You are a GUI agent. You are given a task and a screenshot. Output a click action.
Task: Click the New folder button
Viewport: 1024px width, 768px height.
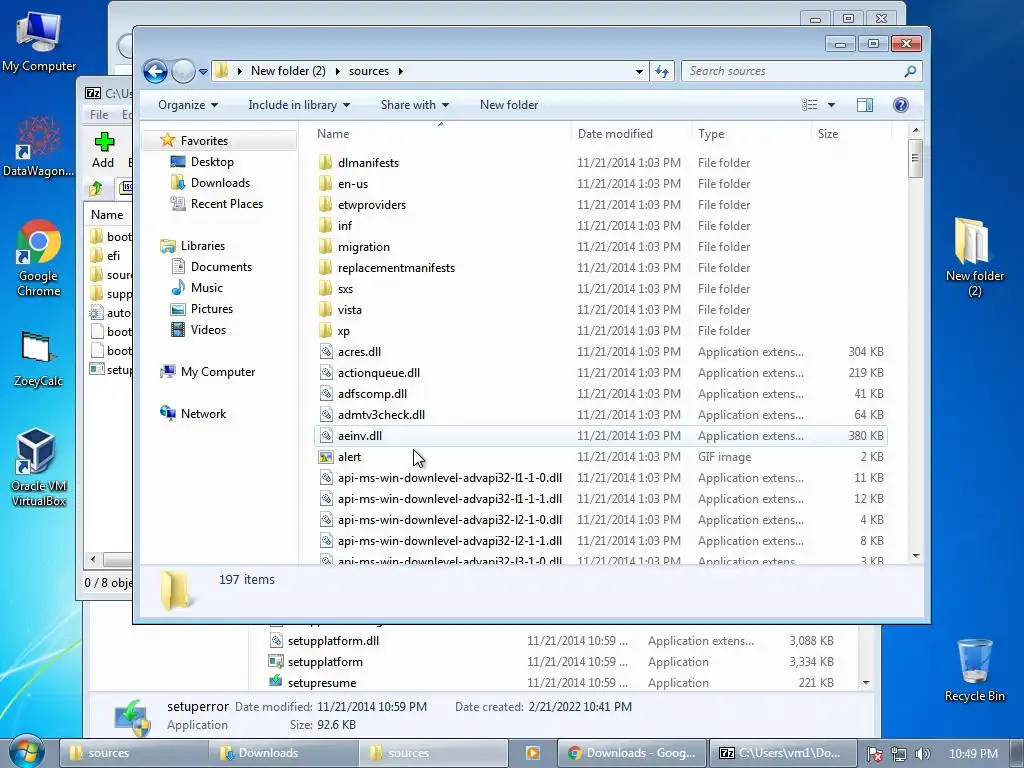tap(509, 105)
